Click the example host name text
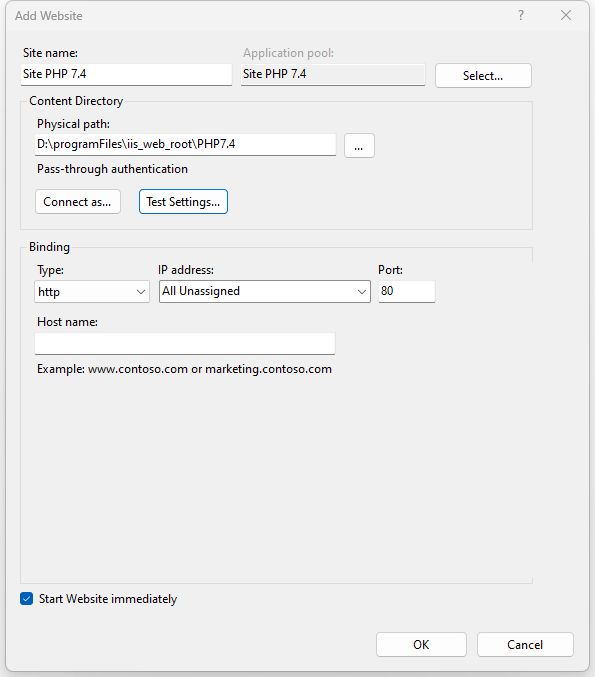 [184, 369]
